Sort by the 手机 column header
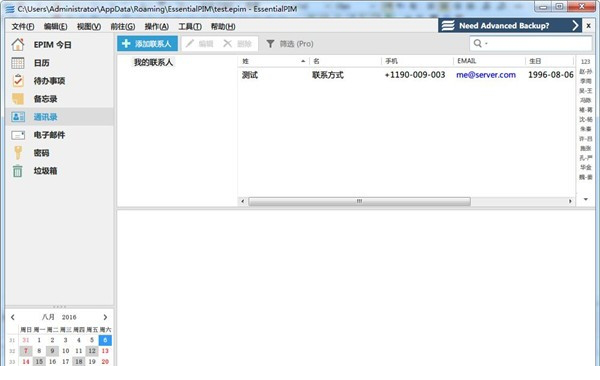The height and width of the screenshot is (380, 600). [x=417, y=61]
